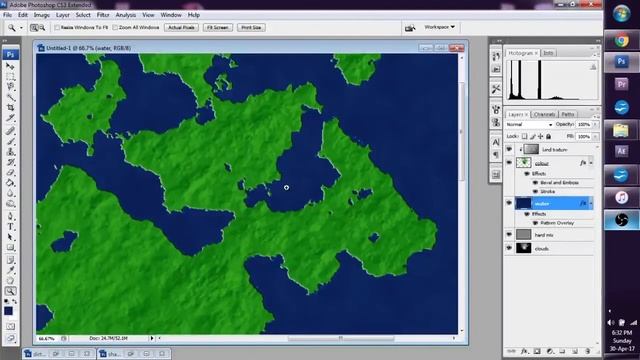Screen dimensions: 640x360
Task: Click the minimized 'sha' document tab
Action: [133, 353]
